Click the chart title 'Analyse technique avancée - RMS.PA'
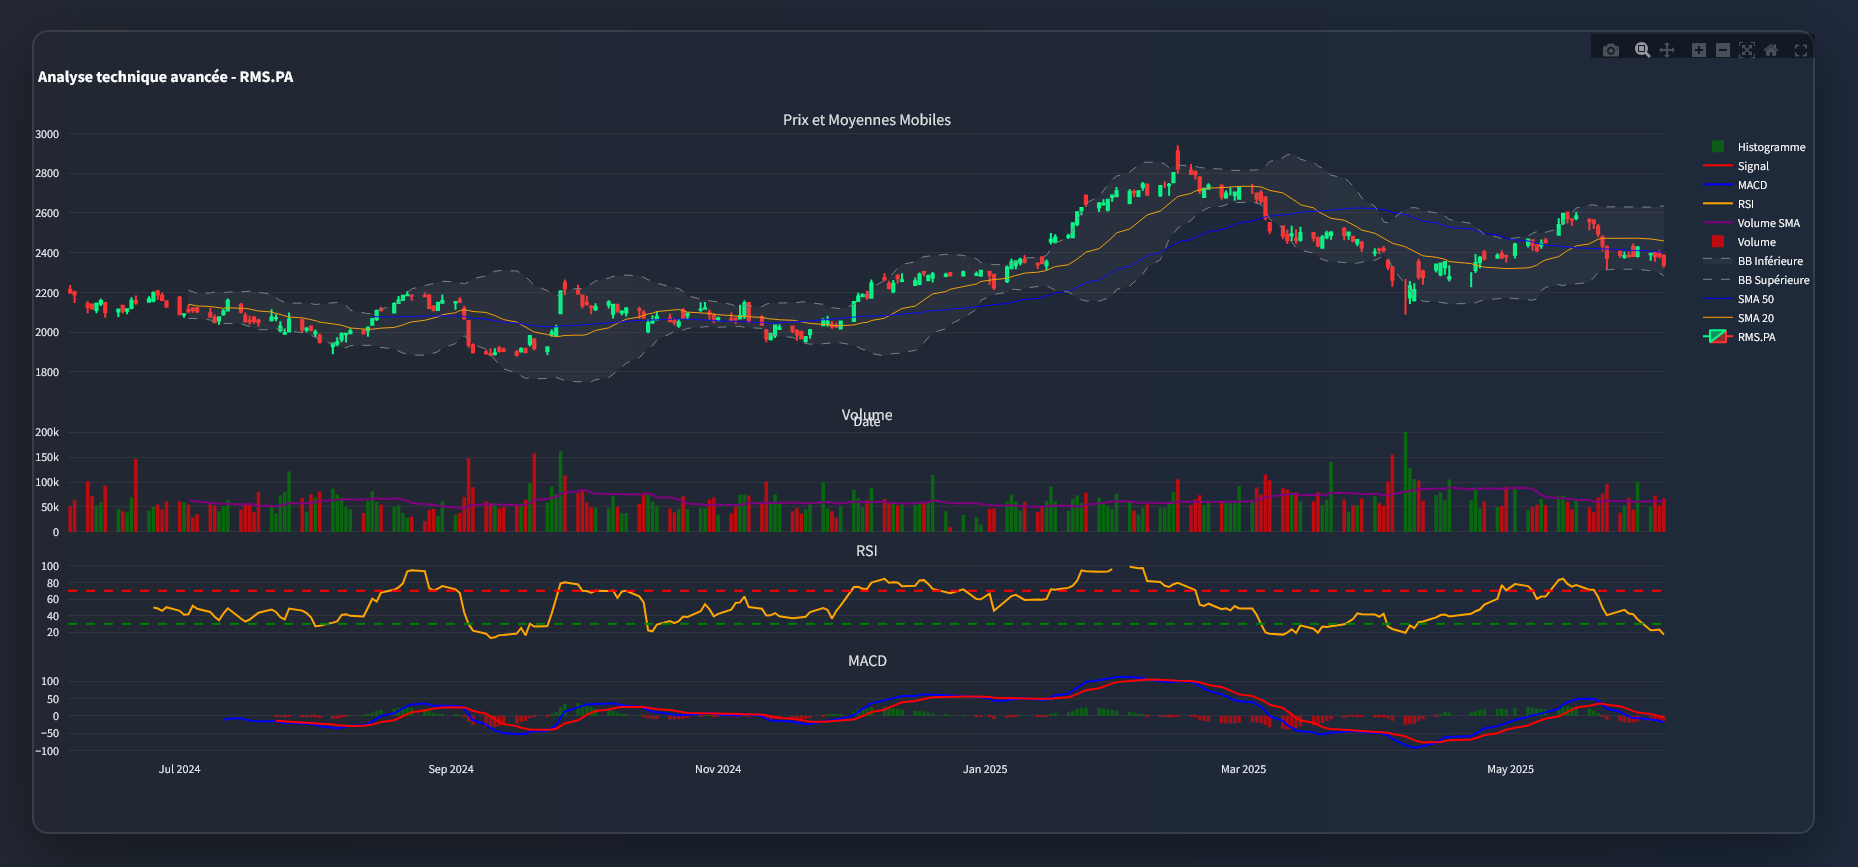This screenshot has height=867, width=1858. [165, 77]
